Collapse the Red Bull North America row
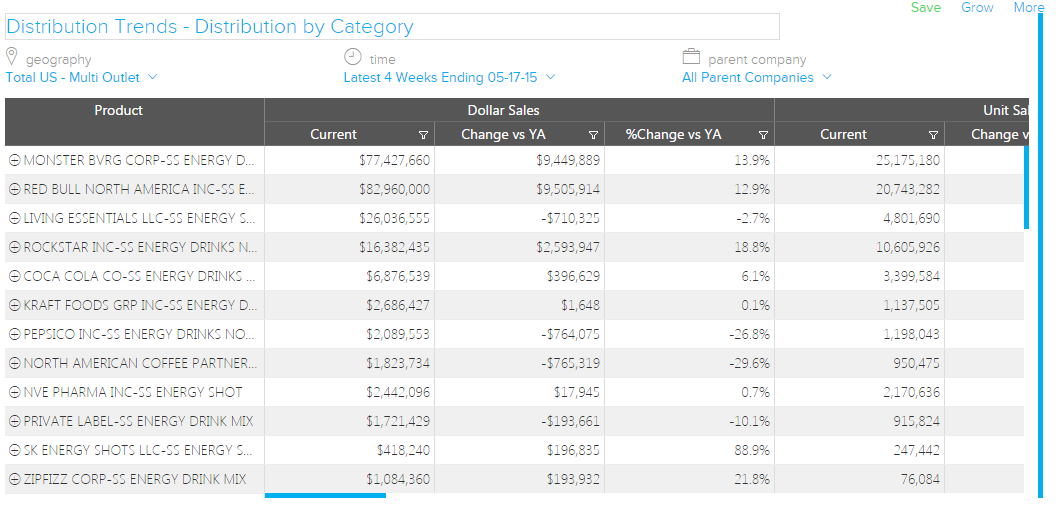This screenshot has height=522, width=1059. [x=14, y=189]
